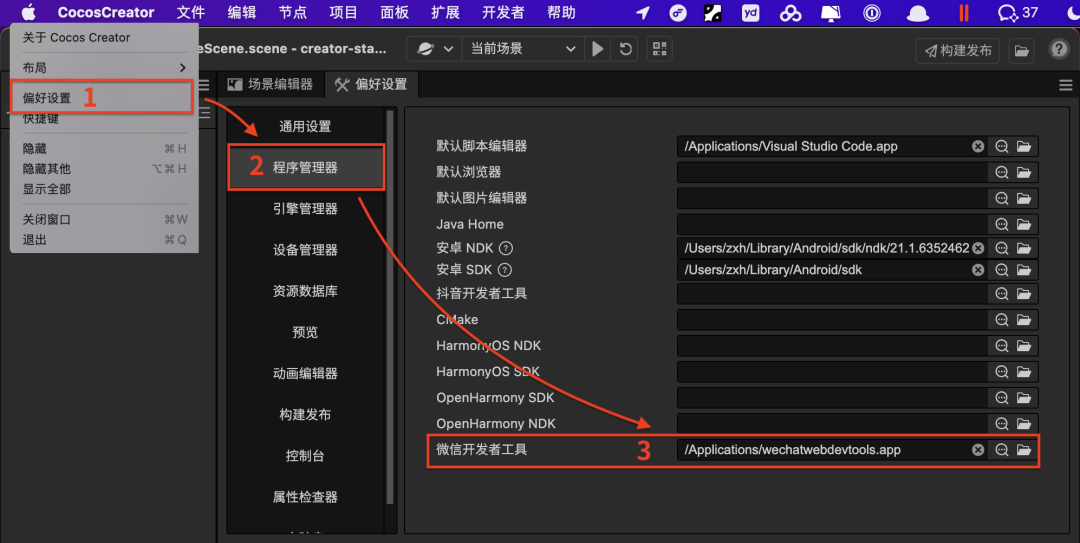Select 控制台 in preferences sidebar
The image size is (1080, 543).
(x=305, y=455)
